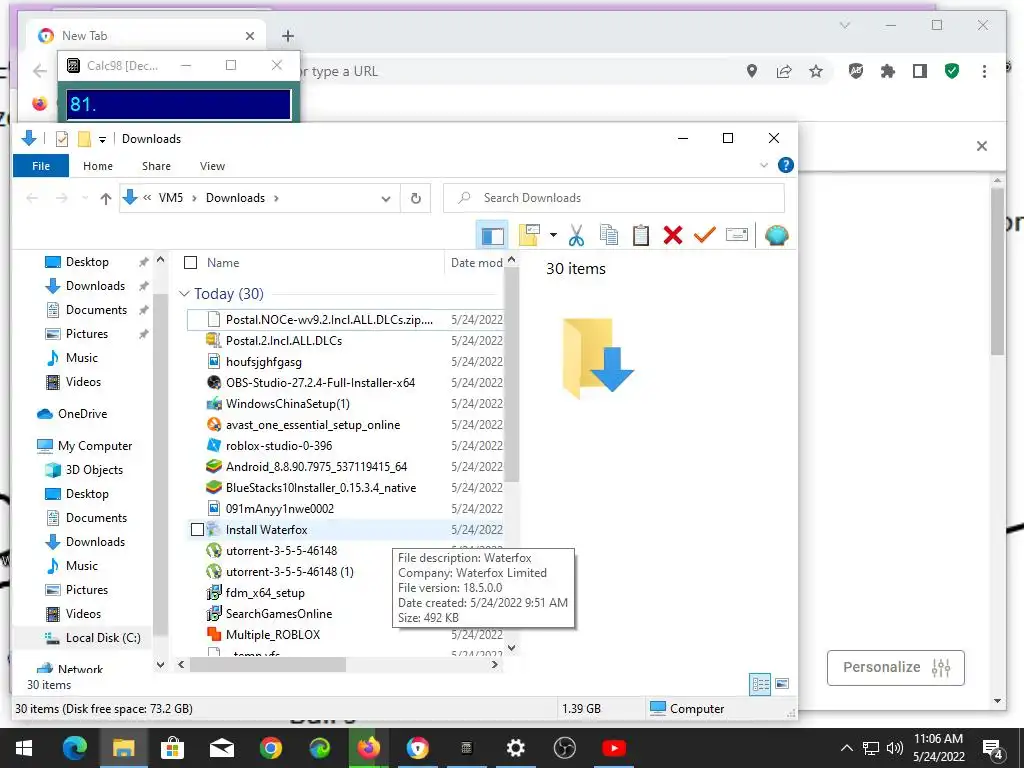
Task: Click the browser page vertical scrollbar
Action: tap(997, 271)
